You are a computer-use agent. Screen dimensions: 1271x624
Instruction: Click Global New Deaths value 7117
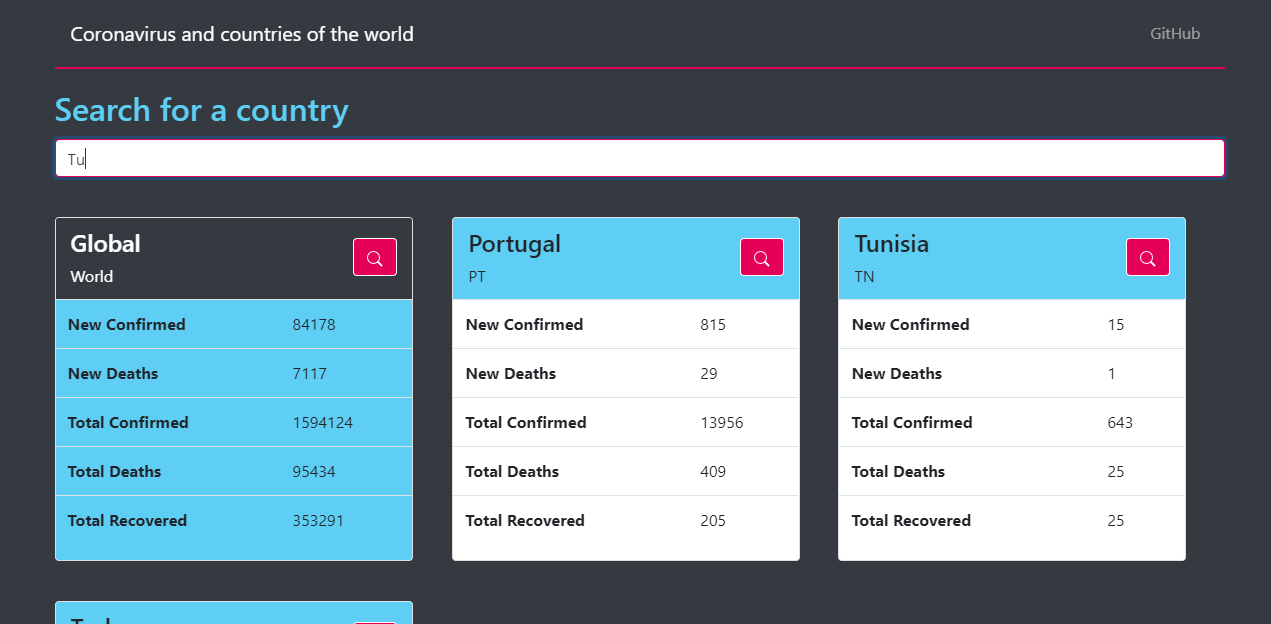coord(310,374)
